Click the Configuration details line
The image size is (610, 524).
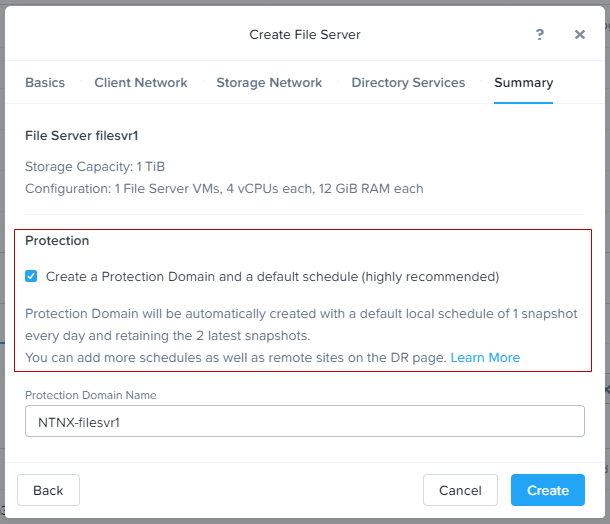pos(224,188)
